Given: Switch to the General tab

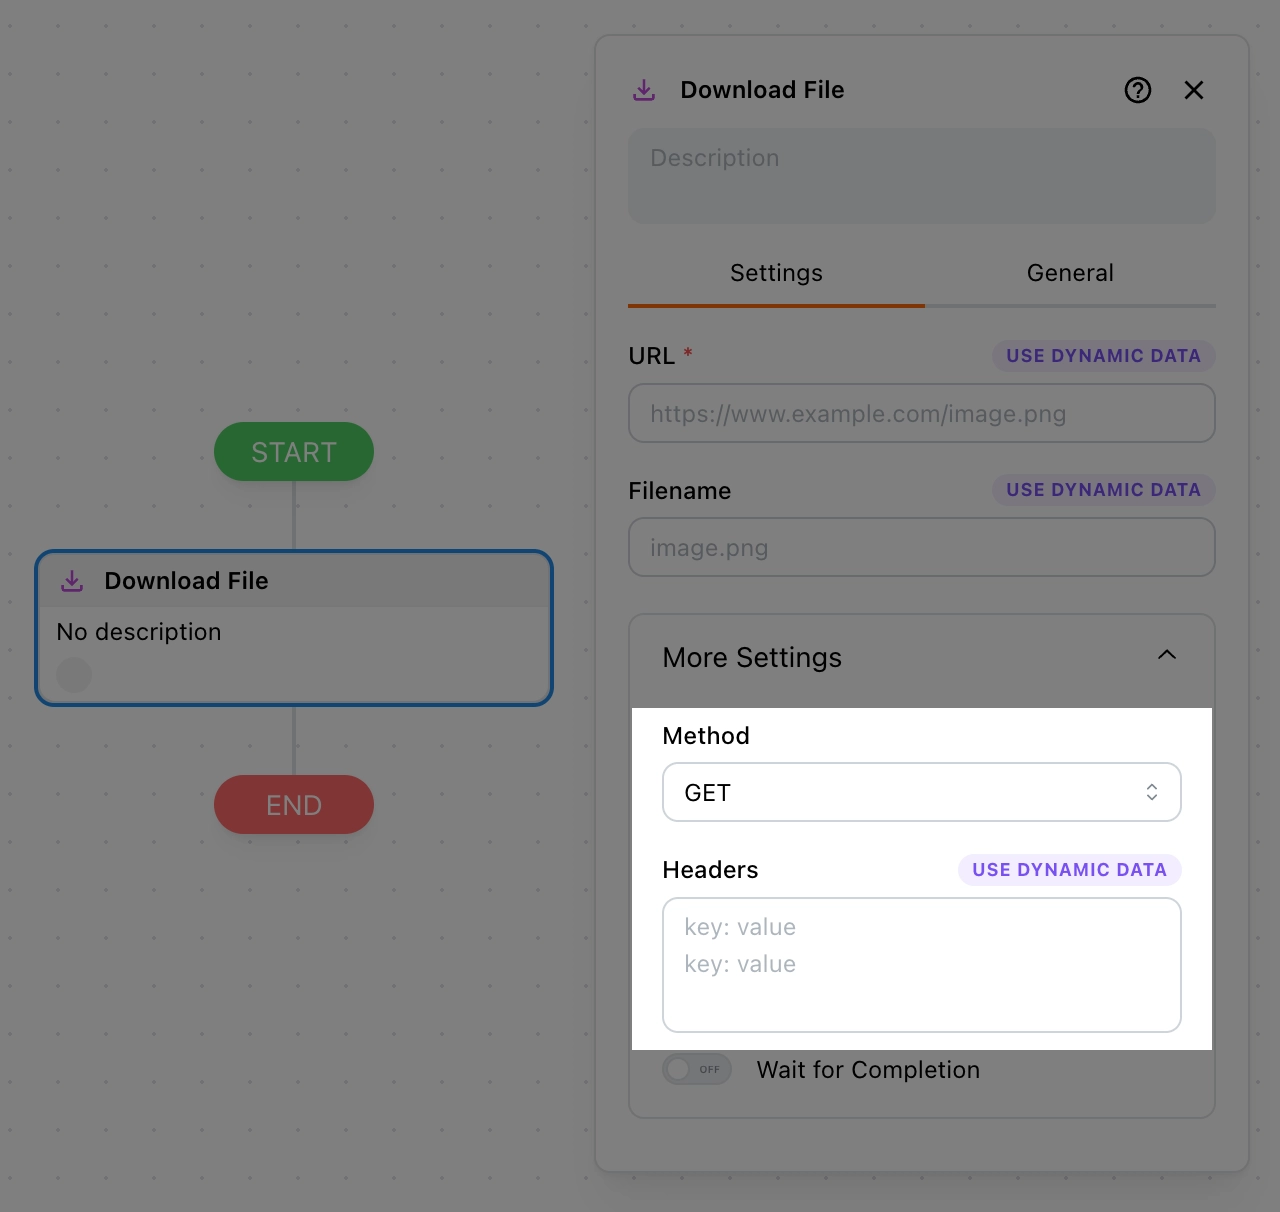Looking at the screenshot, I should click(1069, 273).
